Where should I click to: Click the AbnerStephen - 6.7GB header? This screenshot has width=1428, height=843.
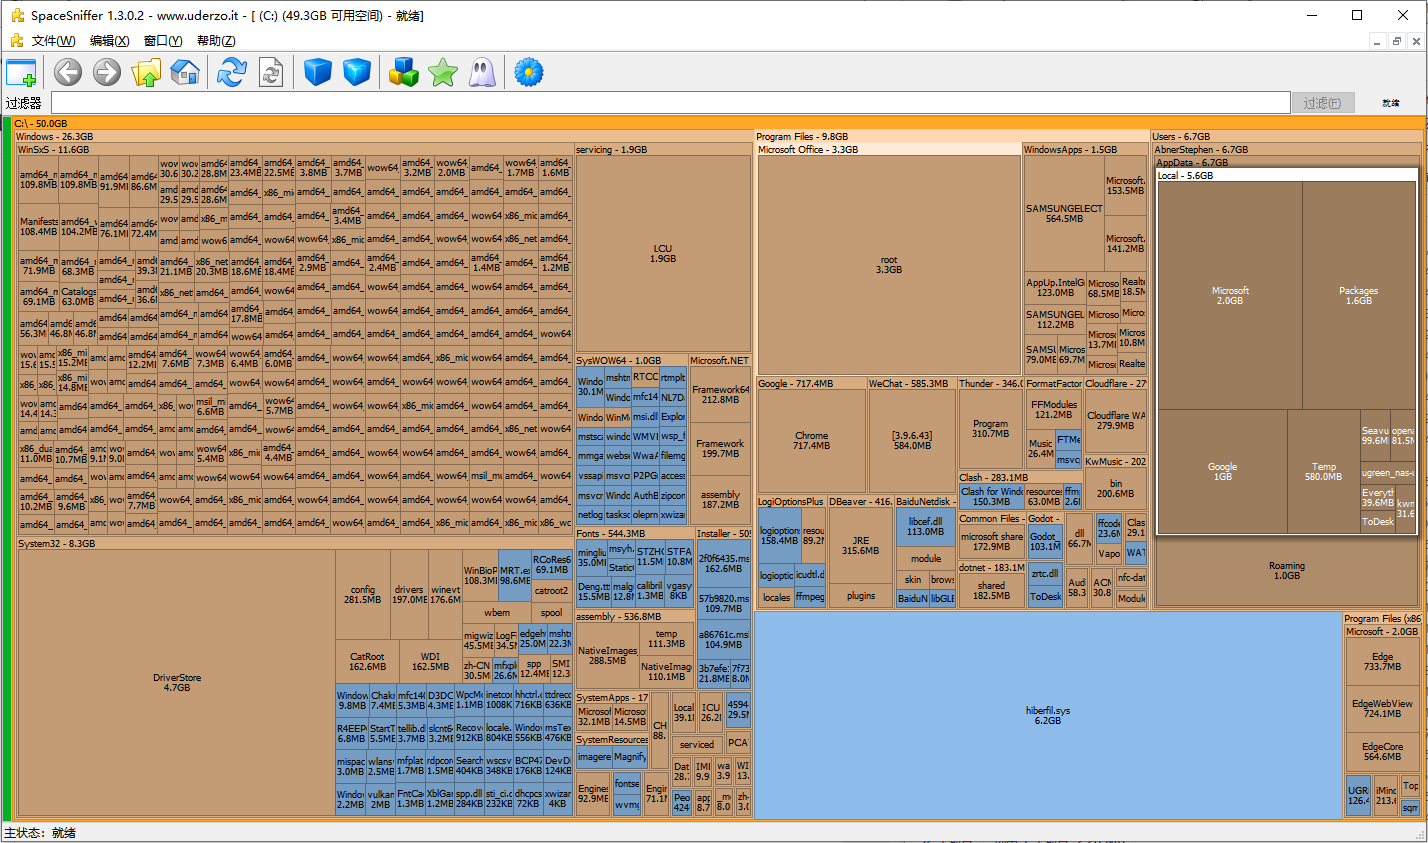pyautogui.click(x=1286, y=149)
